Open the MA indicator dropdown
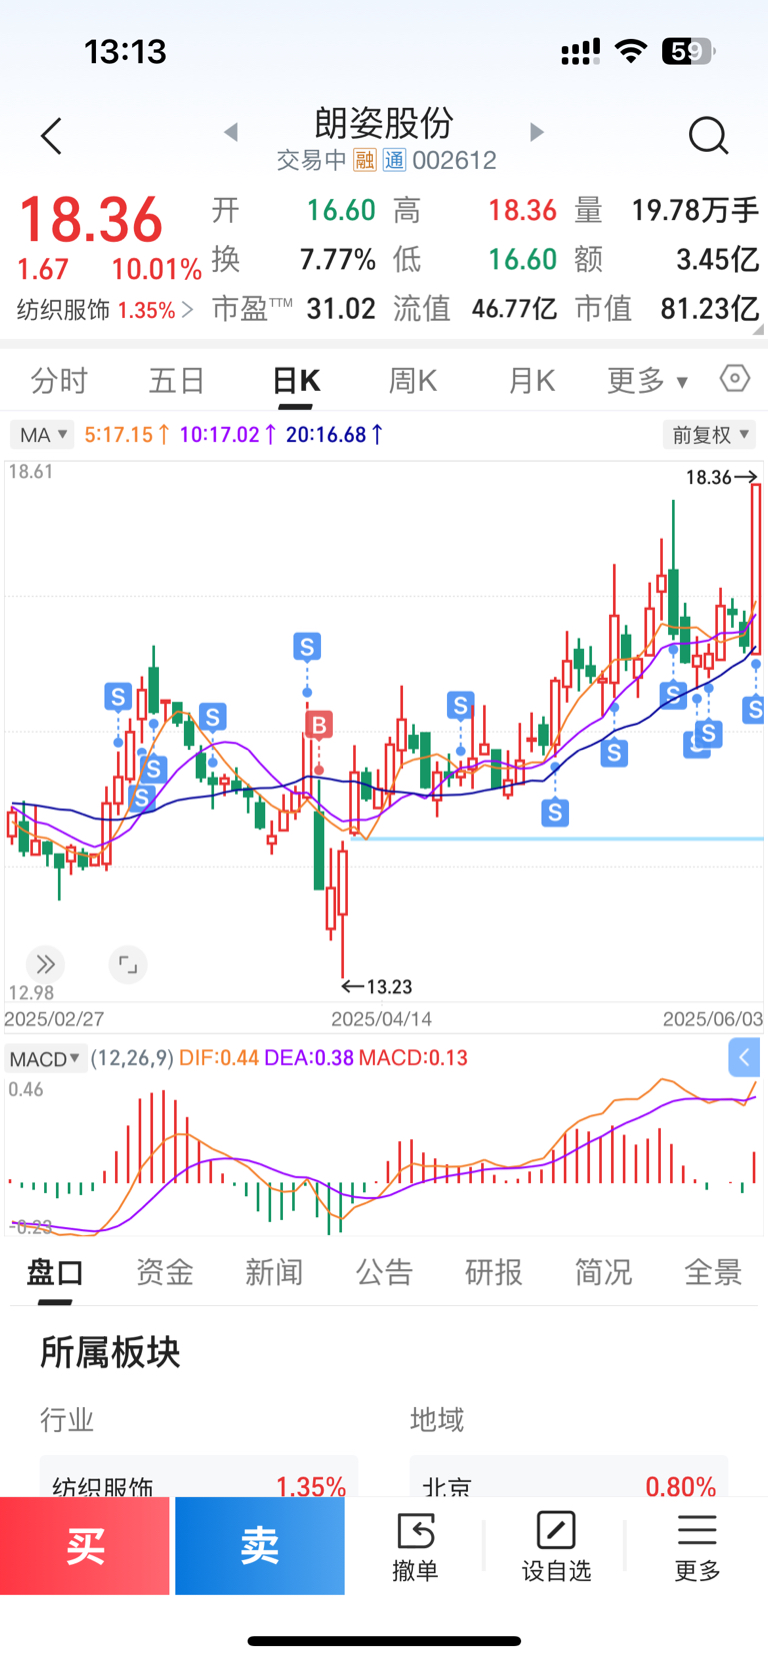 point(42,435)
